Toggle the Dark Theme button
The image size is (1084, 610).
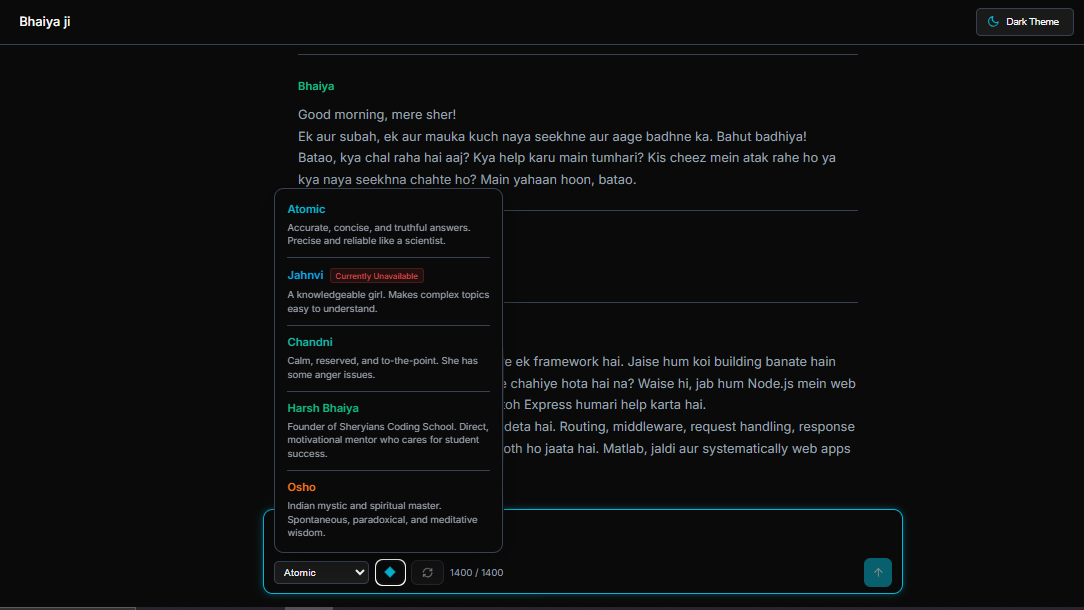(1024, 21)
